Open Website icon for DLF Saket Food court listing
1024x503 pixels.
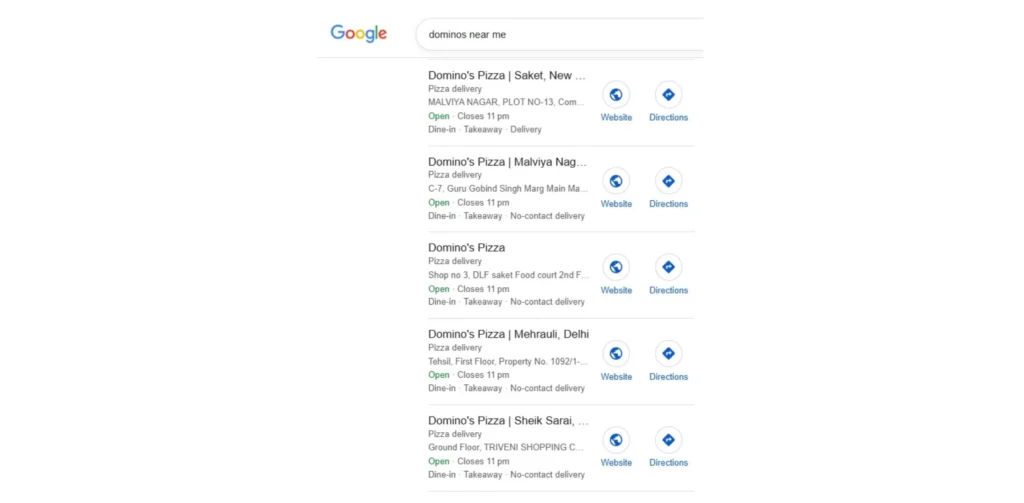(x=616, y=267)
